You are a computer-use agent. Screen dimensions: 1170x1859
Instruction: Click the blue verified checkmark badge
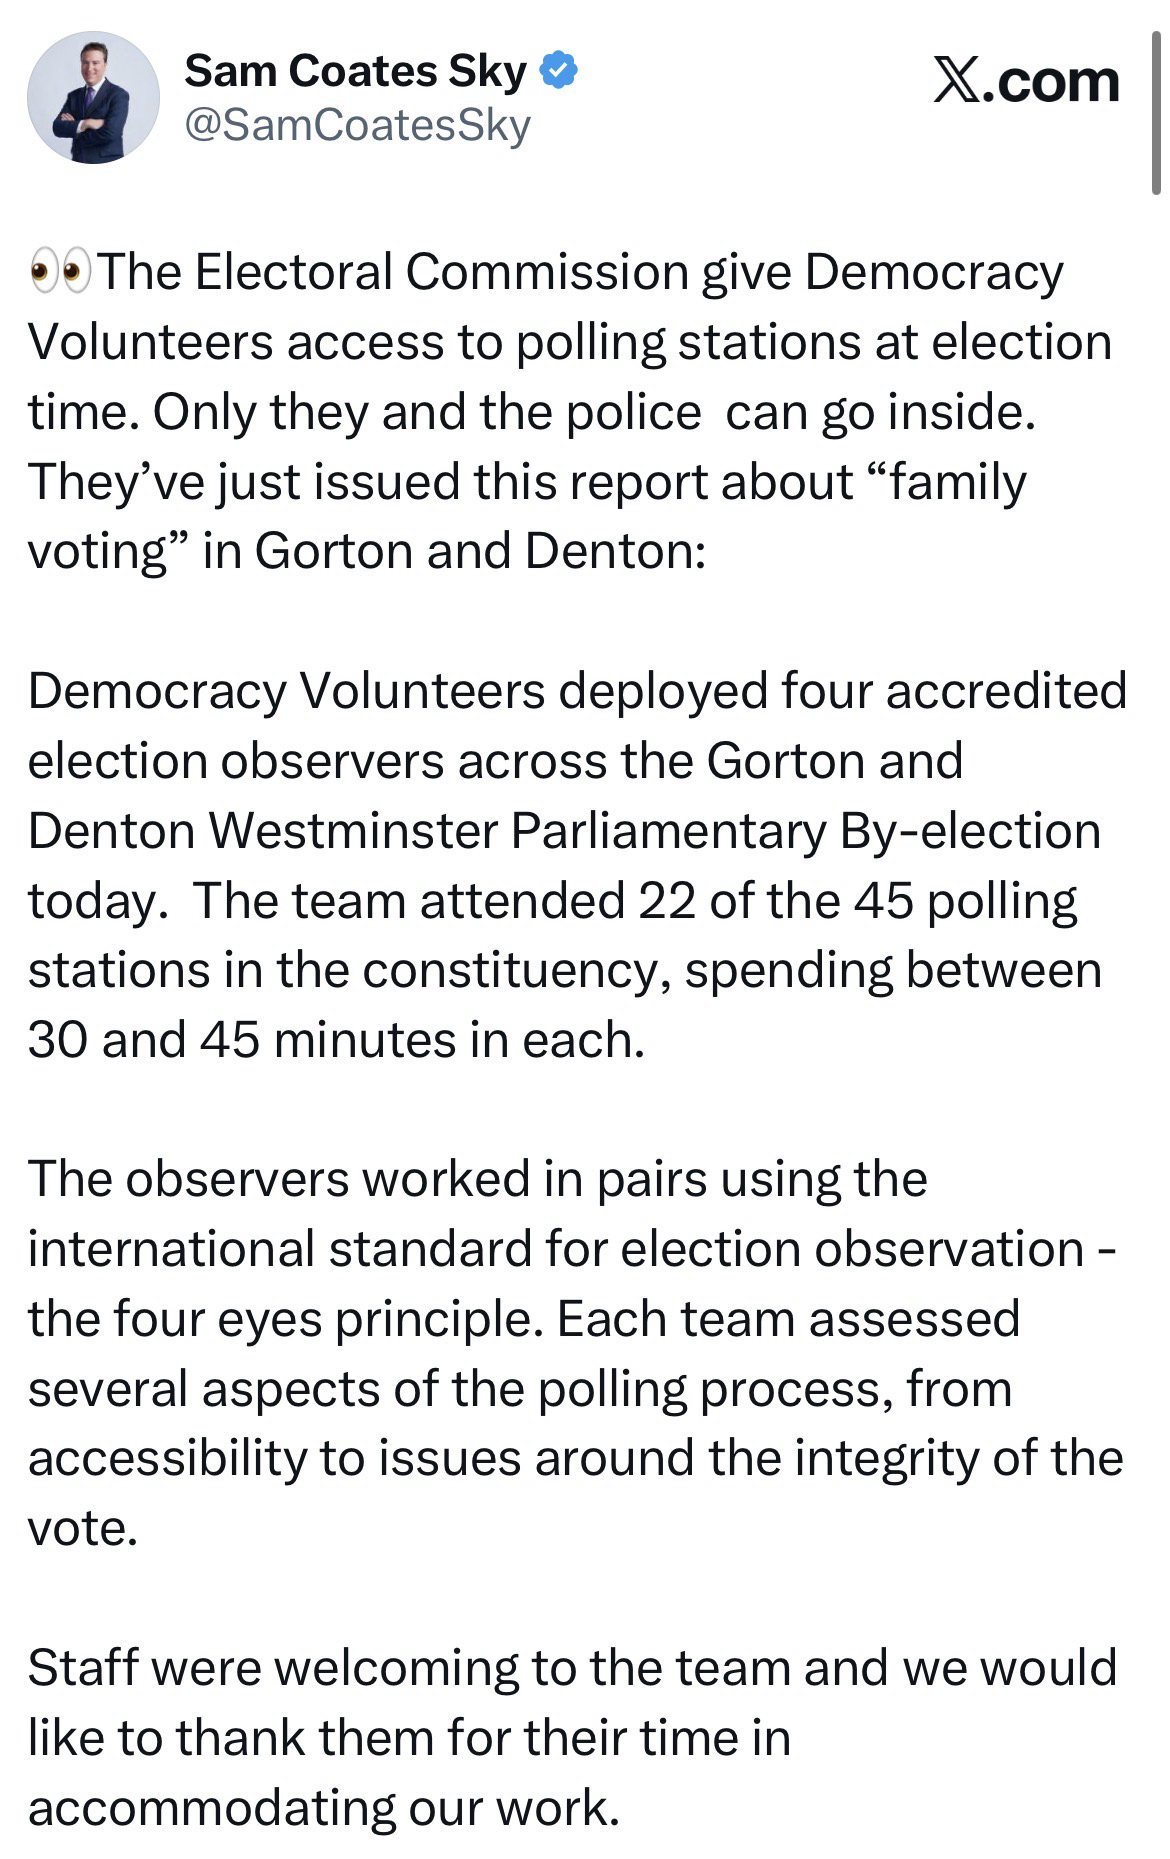pos(558,71)
